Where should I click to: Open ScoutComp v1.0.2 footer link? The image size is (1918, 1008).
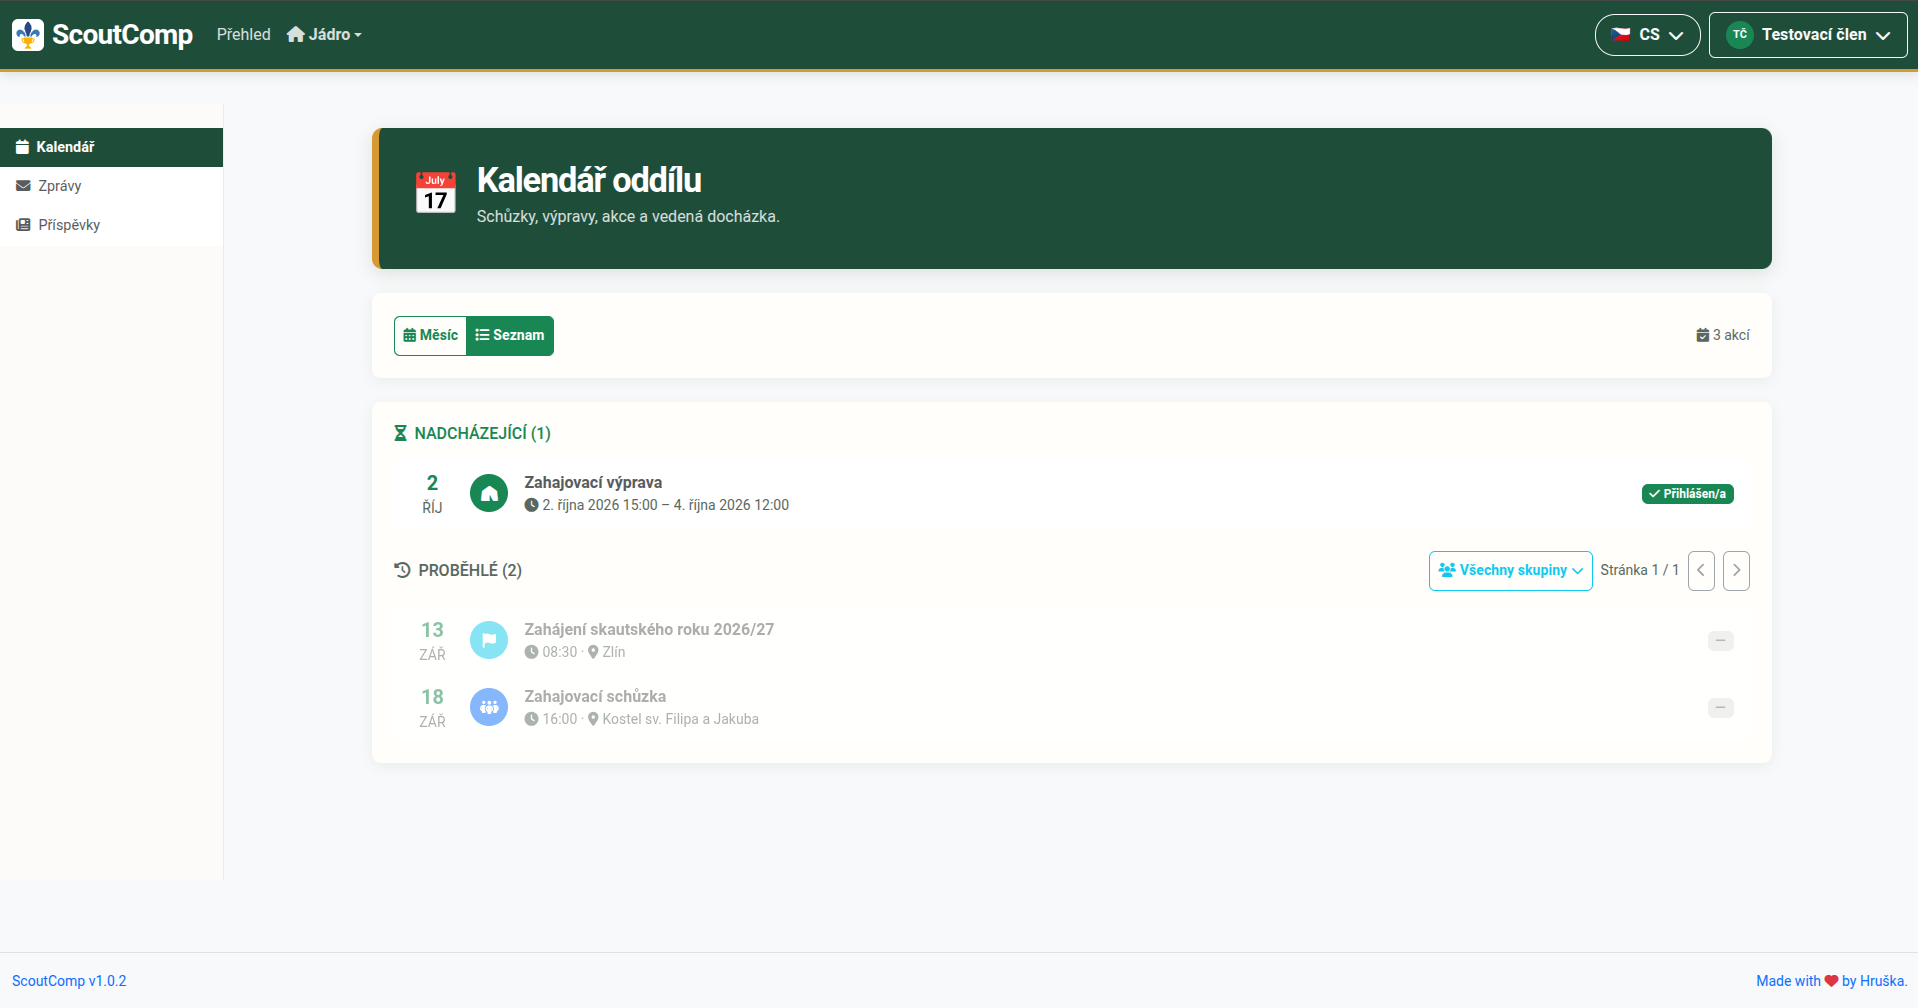pos(69,981)
